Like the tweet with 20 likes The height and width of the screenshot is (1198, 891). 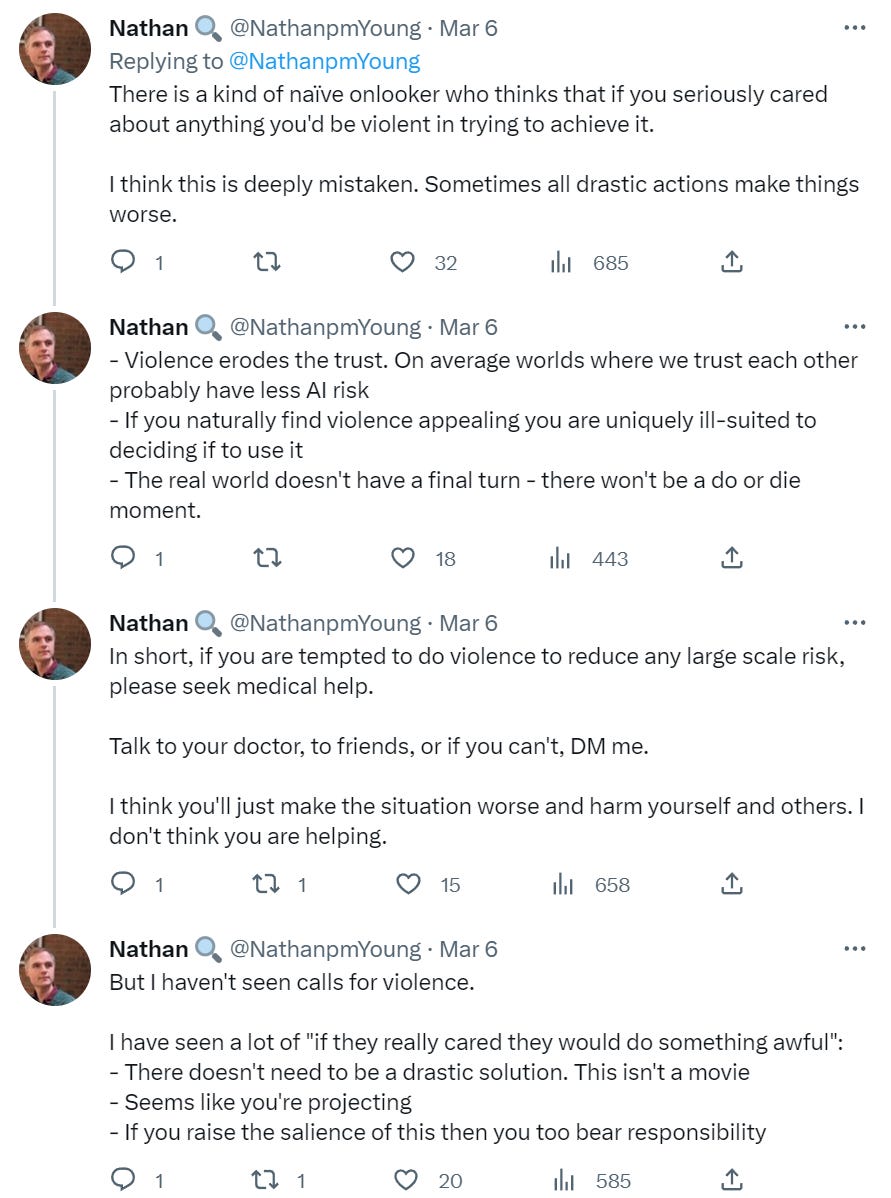click(x=406, y=1180)
